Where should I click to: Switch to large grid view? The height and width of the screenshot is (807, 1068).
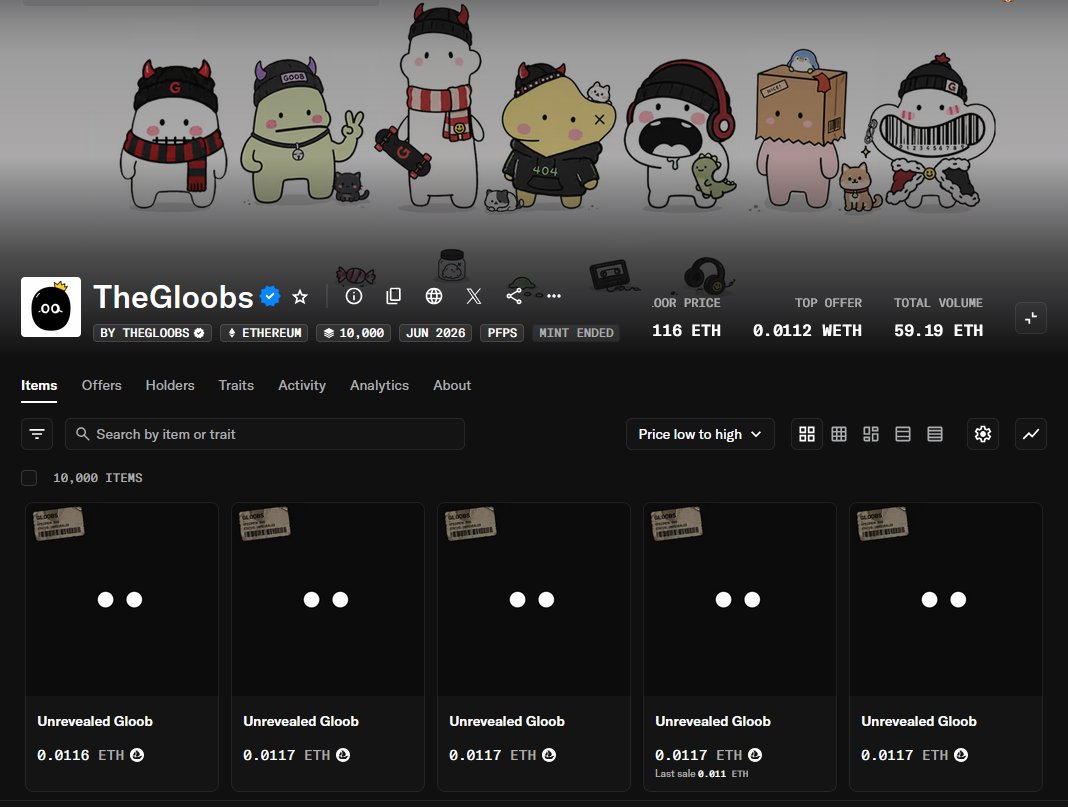pos(807,434)
